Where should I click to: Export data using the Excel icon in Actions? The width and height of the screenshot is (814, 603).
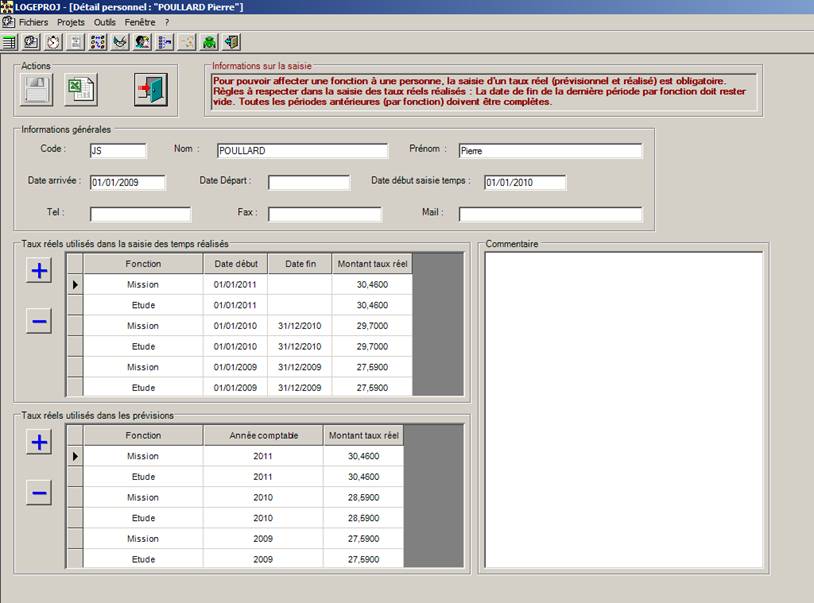pyautogui.click(x=80, y=90)
